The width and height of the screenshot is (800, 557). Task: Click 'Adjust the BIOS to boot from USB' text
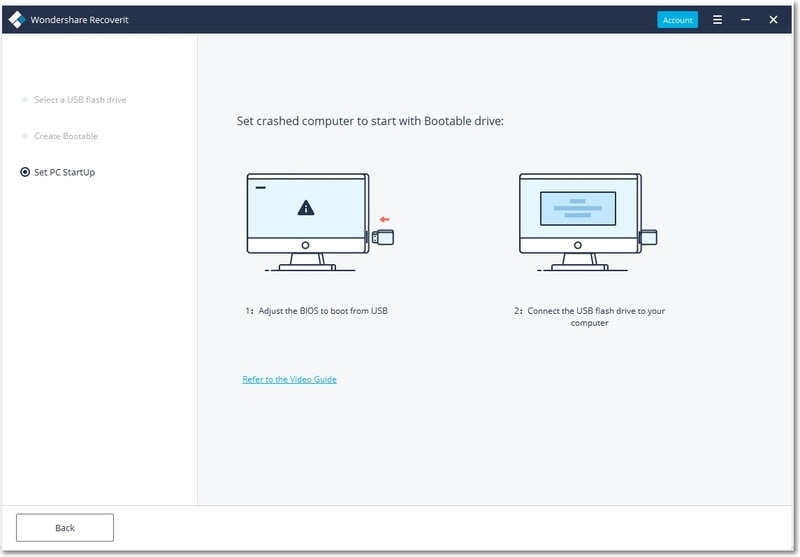322,311
